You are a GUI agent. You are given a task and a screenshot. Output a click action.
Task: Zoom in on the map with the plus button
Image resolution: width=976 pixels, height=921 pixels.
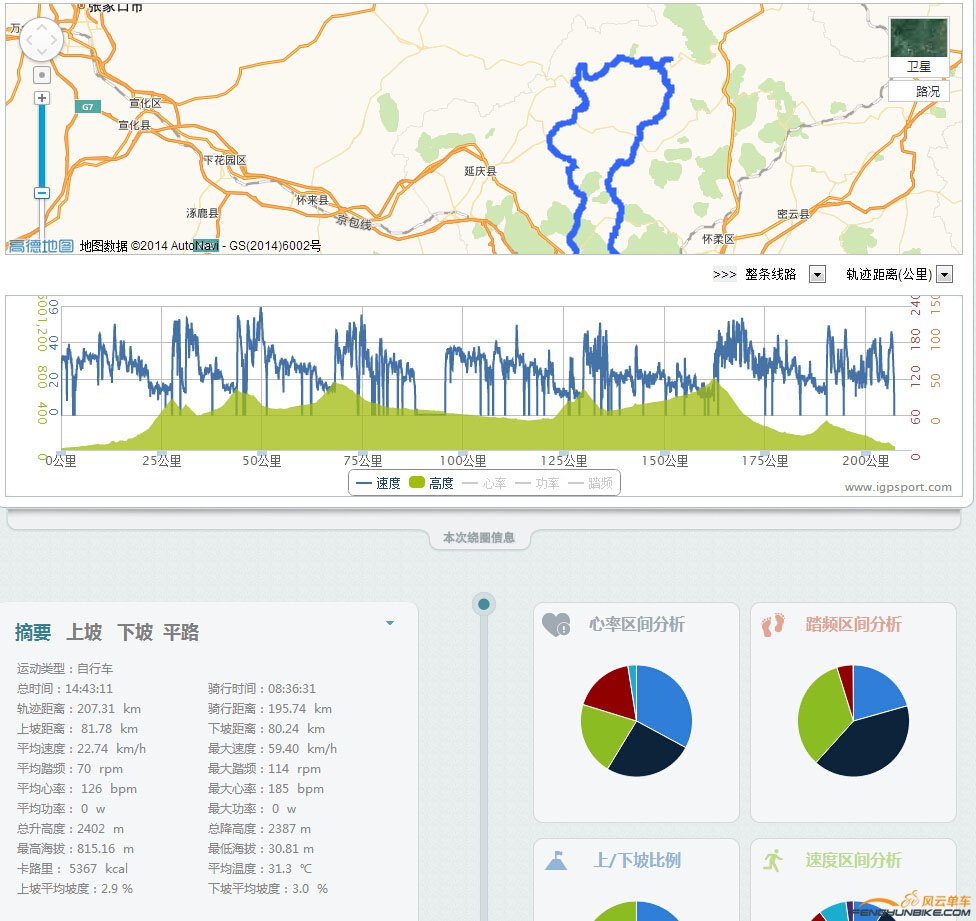coord(40,98)
